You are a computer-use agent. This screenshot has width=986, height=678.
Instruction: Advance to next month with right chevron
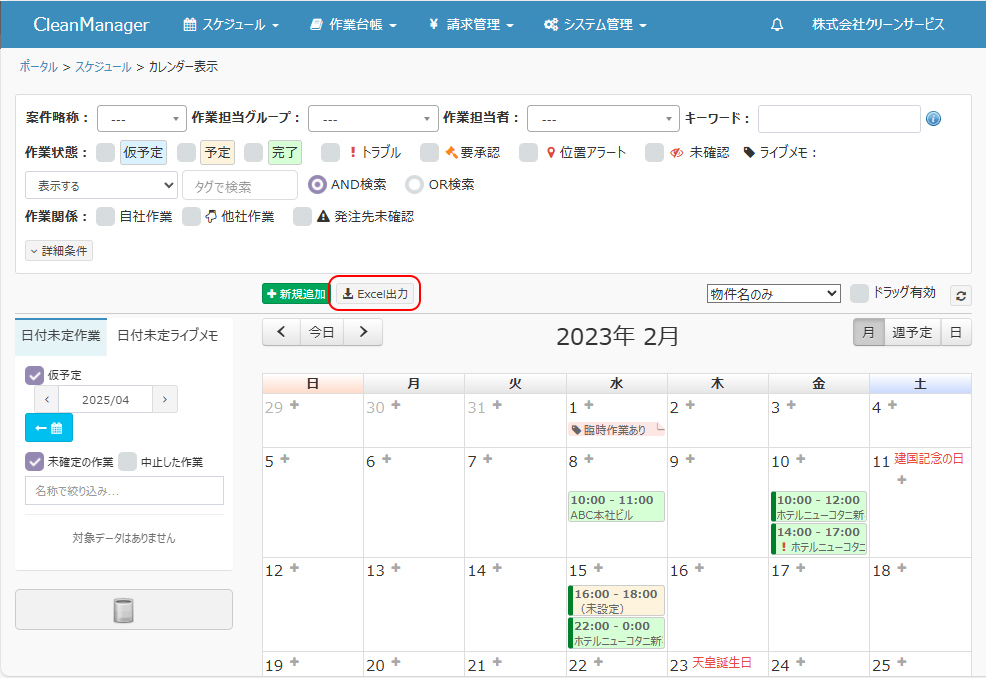pyautogui.click(x=363, y=332)
